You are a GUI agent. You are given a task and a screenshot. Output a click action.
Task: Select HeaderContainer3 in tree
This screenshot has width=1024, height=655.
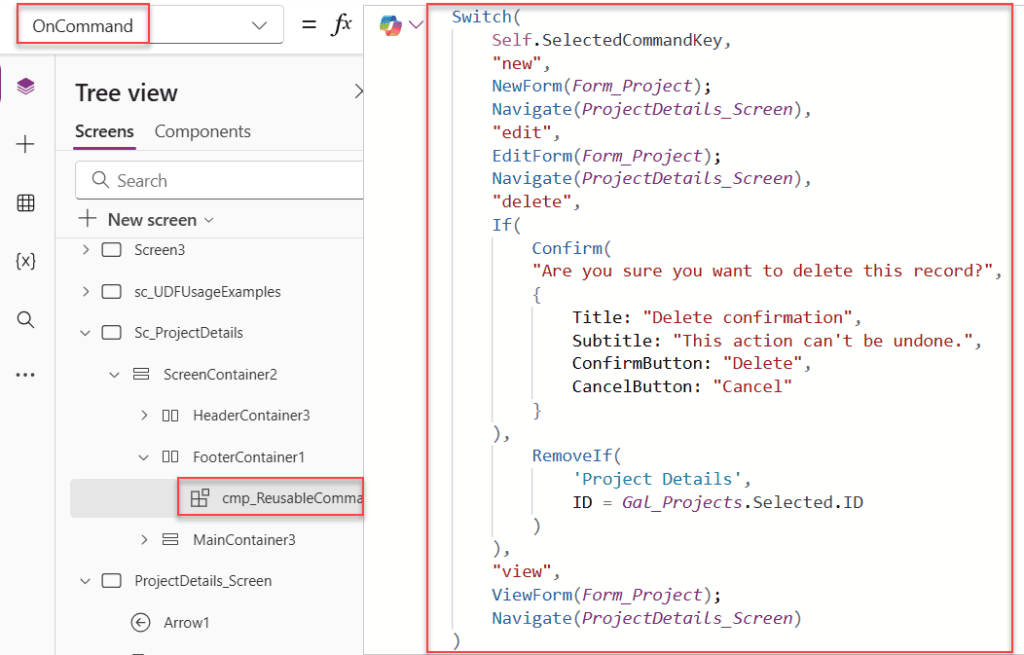pos(251,415)
